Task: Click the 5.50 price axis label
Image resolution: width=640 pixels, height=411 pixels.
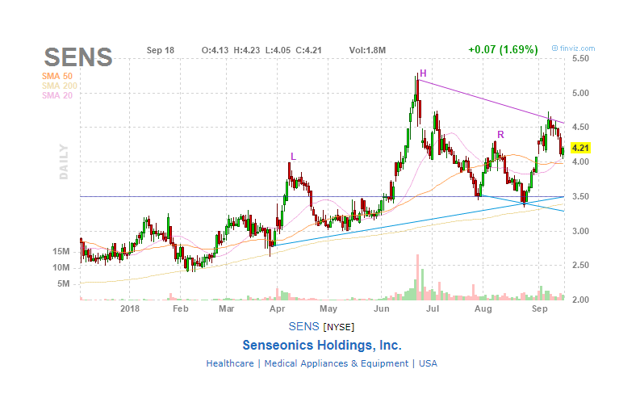Action: [x=580, y=59]
